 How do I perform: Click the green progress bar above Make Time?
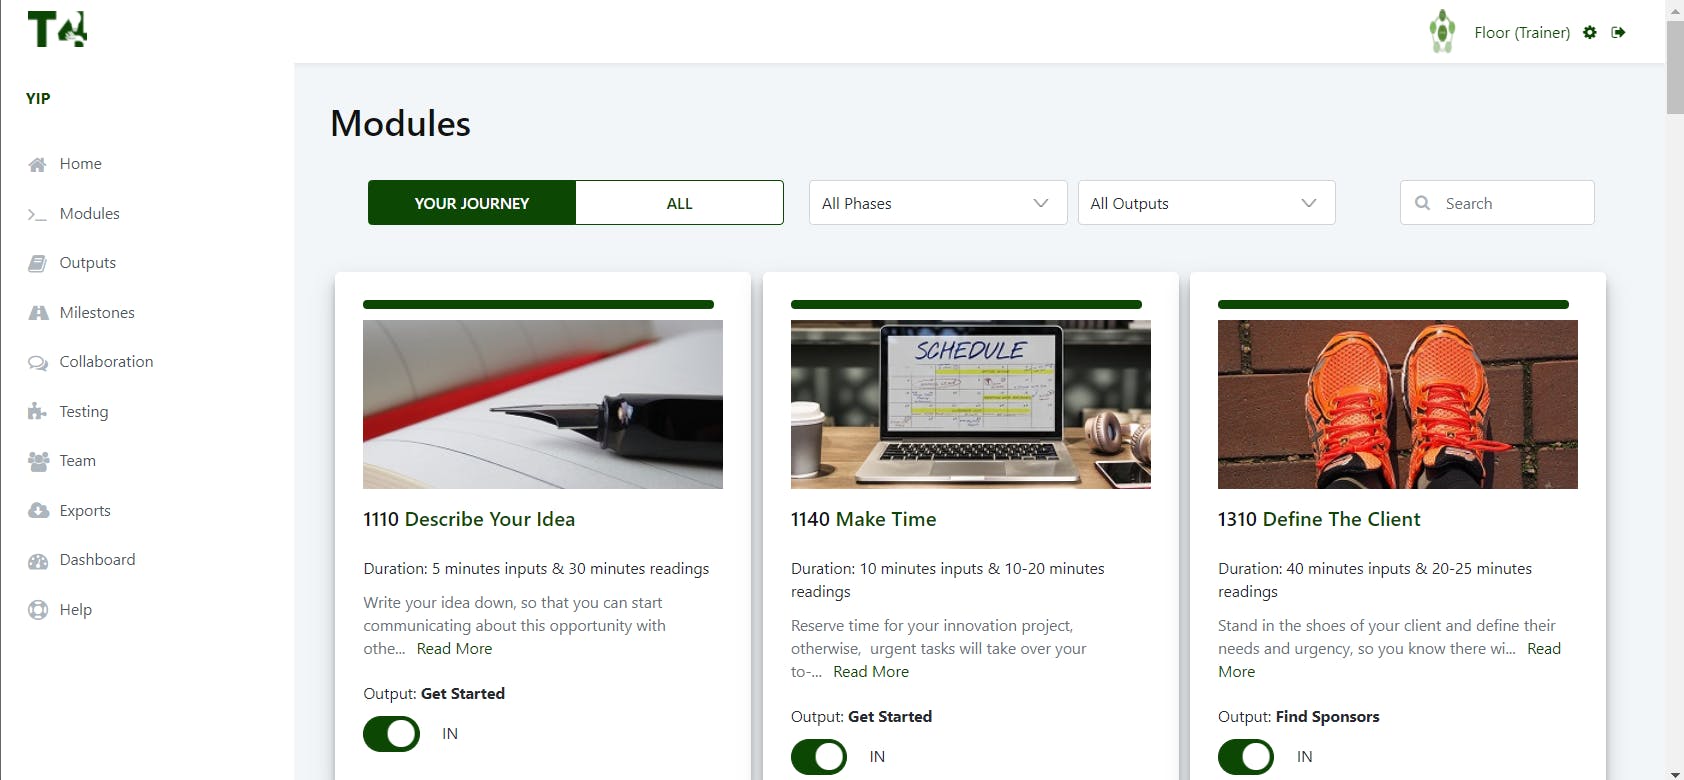click(966, 304)
